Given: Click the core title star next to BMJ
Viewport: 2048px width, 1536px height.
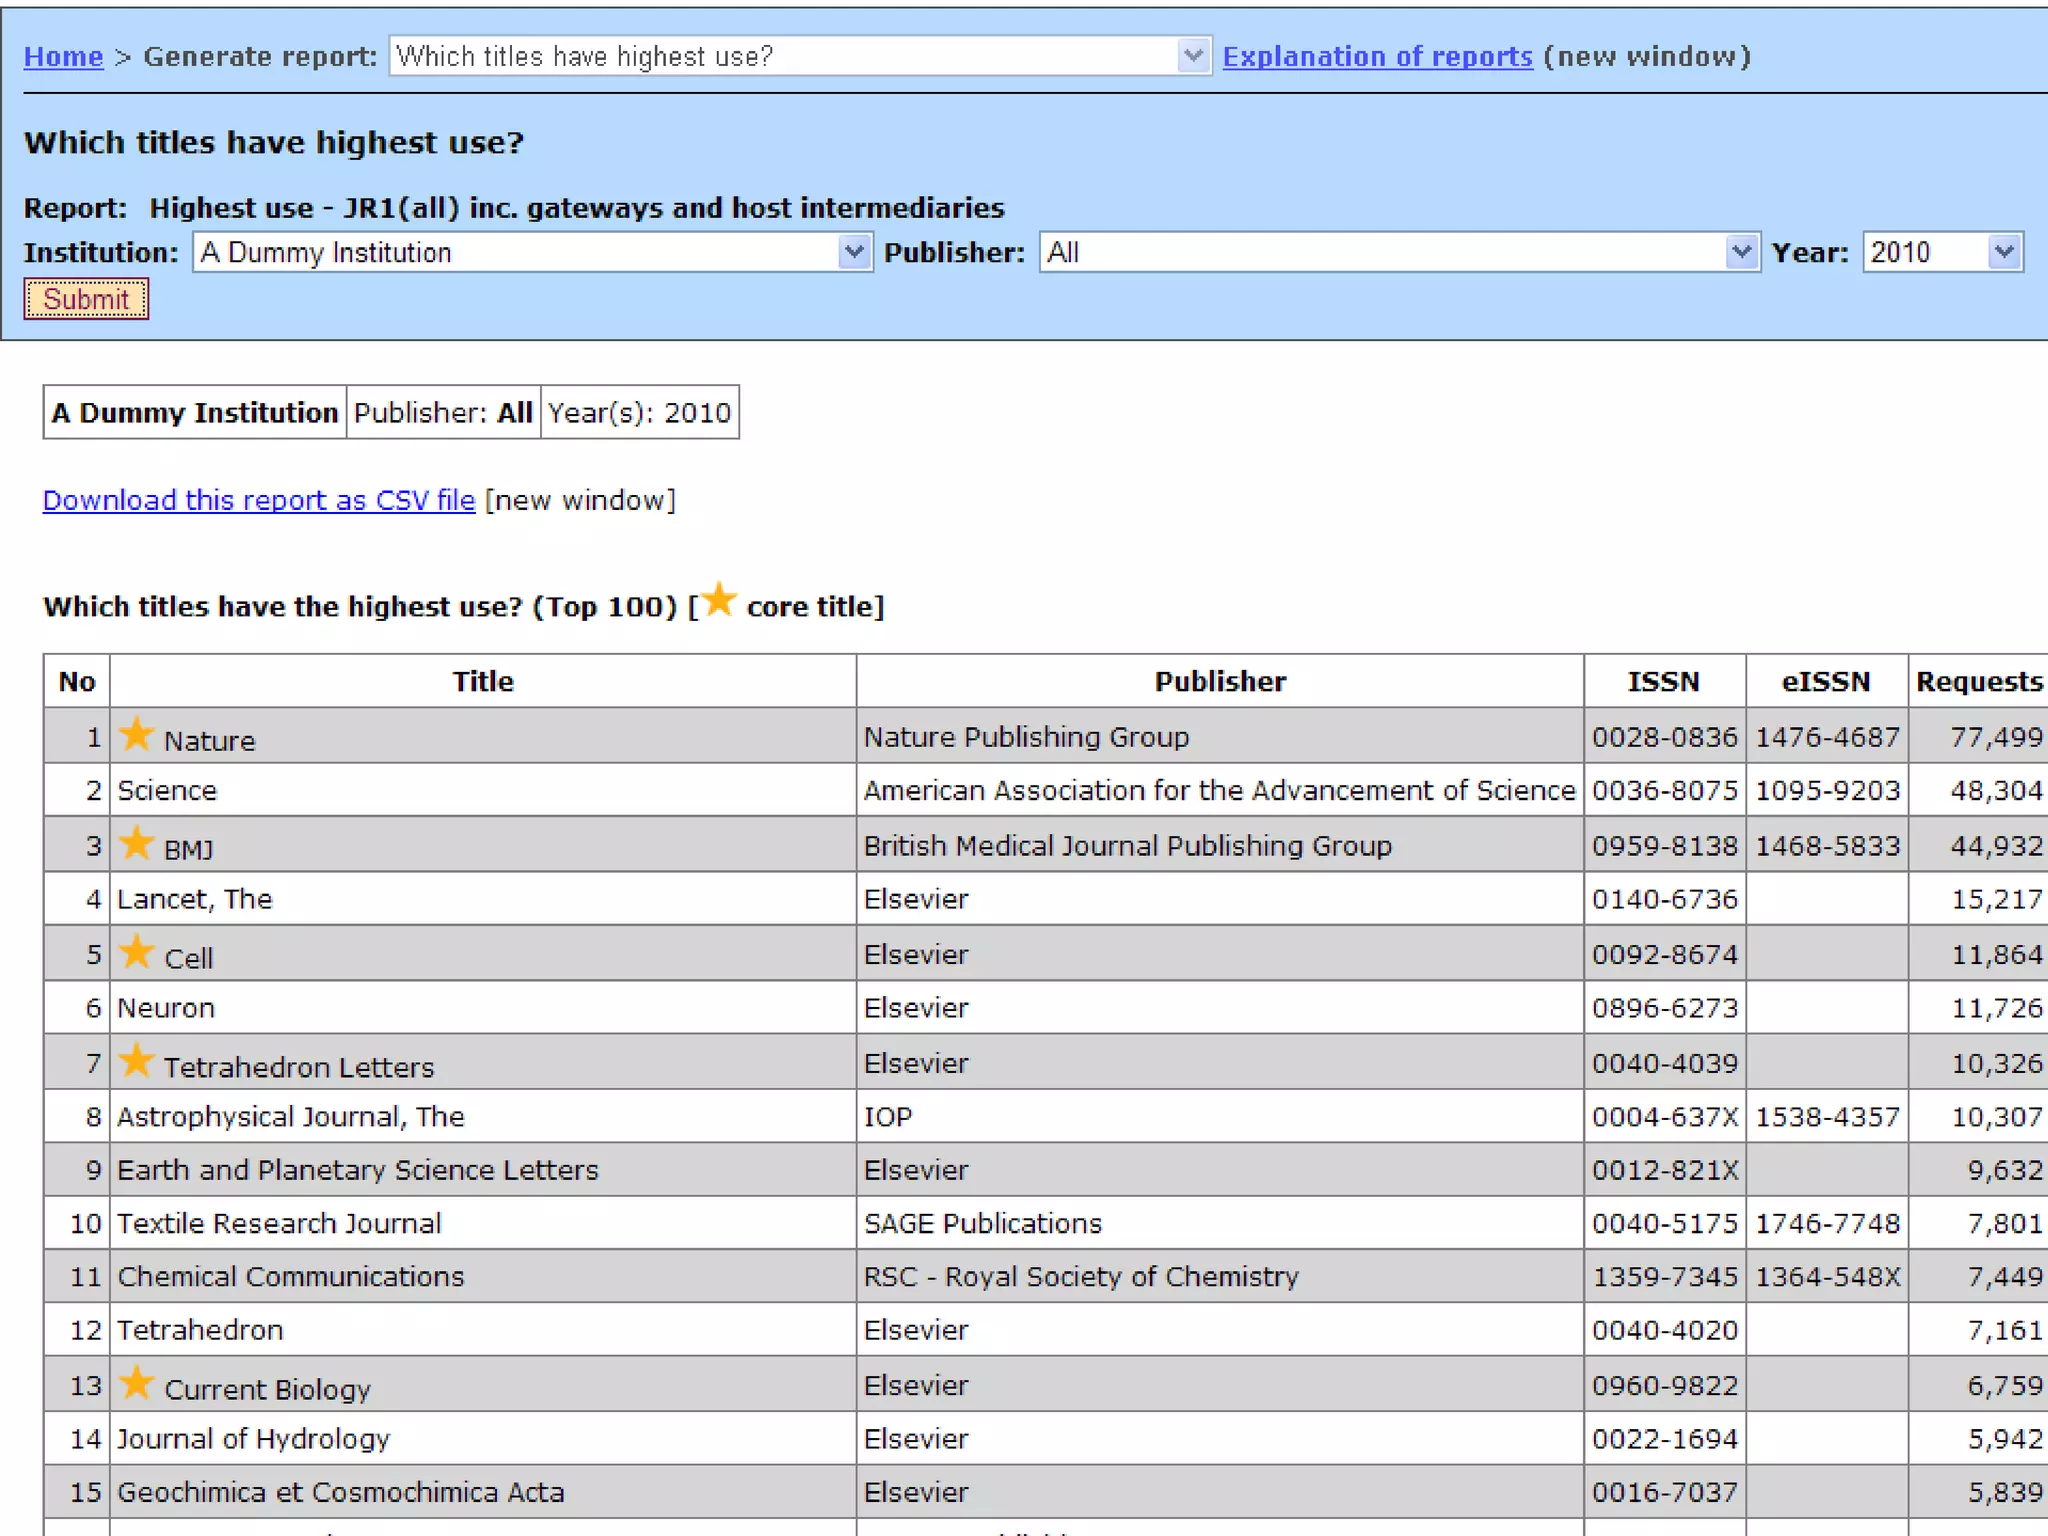Looking at the screenshot, I should pyautogui.click(x=136, y=844).
